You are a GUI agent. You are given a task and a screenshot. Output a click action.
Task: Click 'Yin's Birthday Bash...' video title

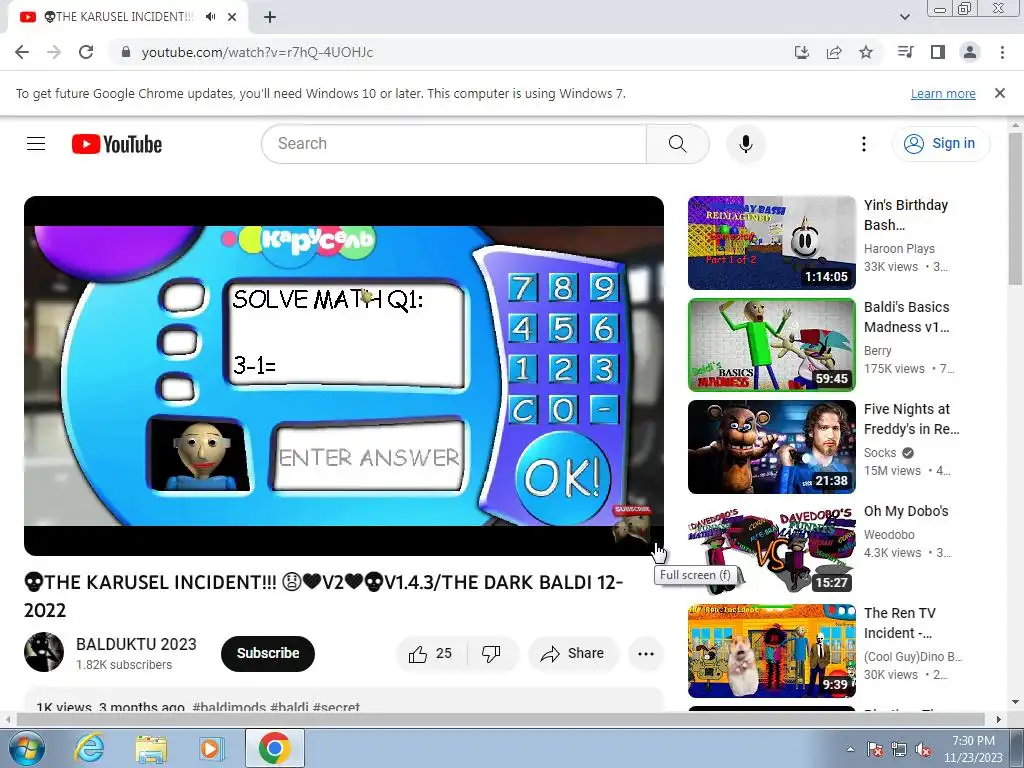click(906, 215)
